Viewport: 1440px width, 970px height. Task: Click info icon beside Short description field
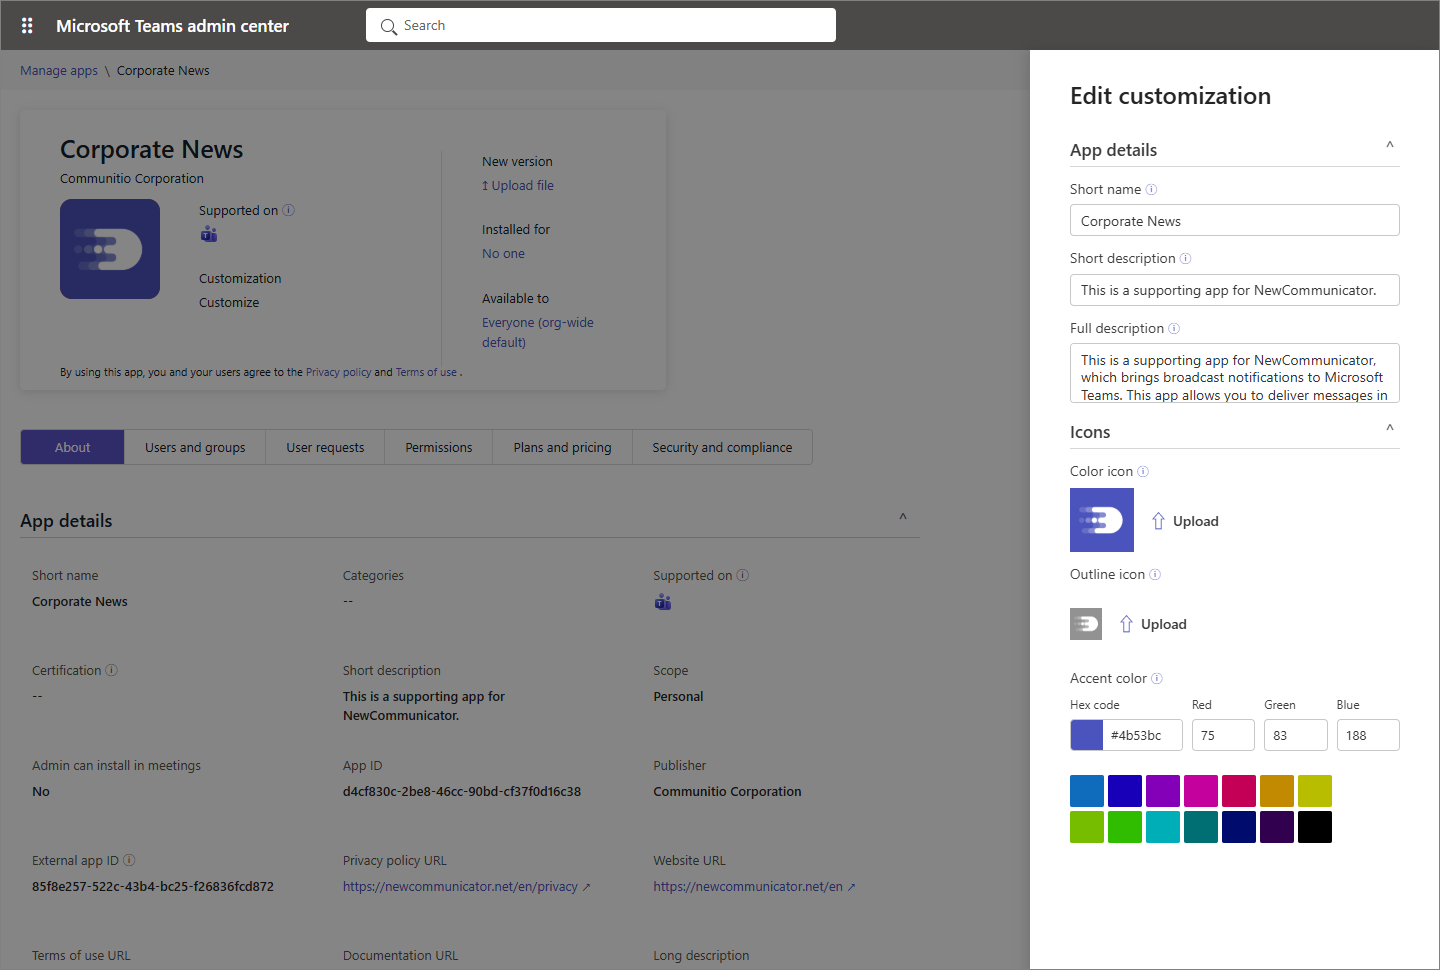[1185, 258]
